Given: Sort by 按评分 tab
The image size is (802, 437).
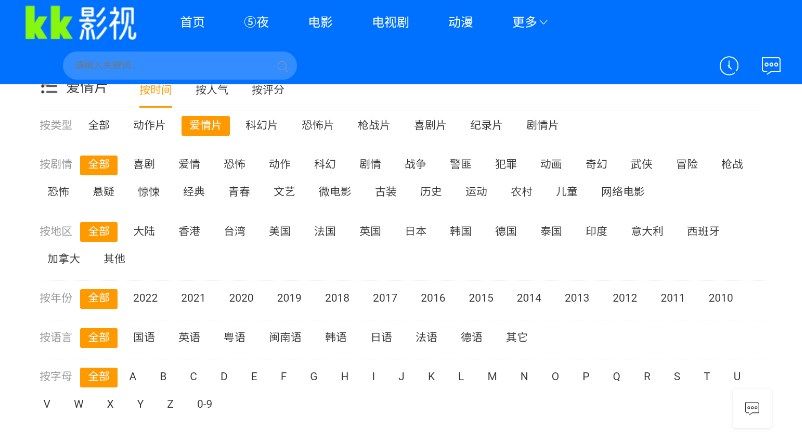Looking at the screenshot, I should click(x=268, y=90).
